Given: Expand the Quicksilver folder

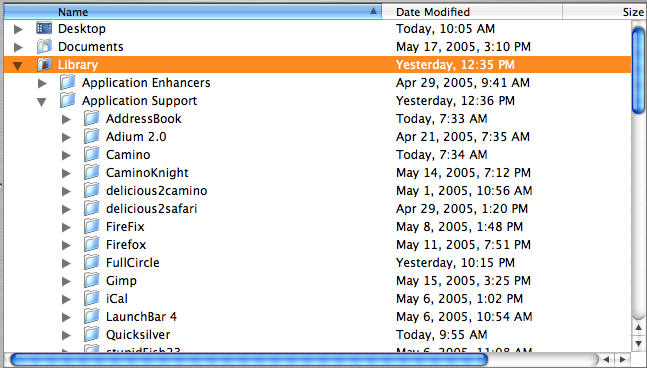Looking at the screenshot, I should (66, 335).
